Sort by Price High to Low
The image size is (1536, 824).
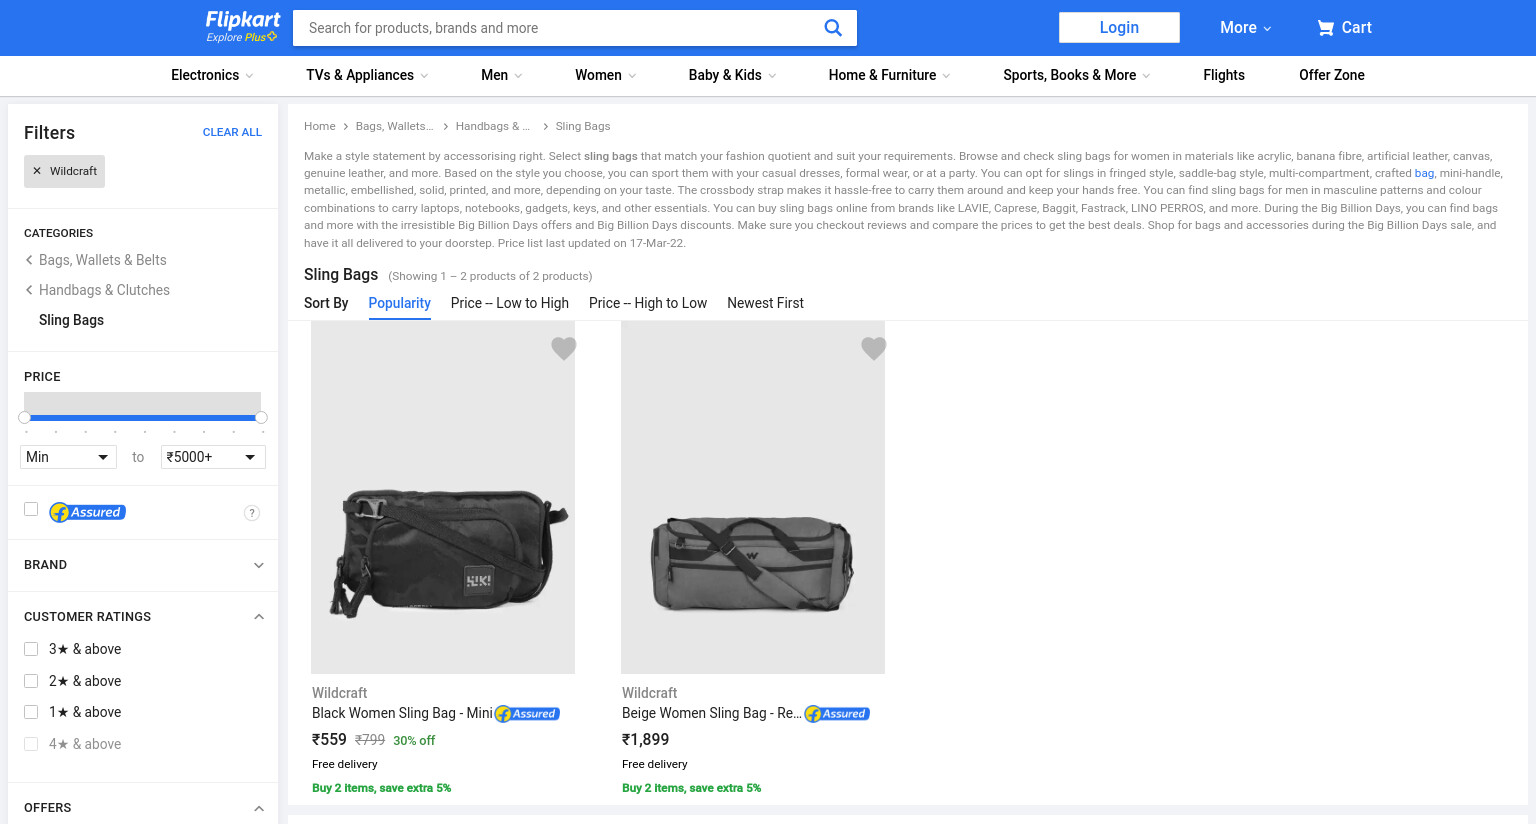click(648, 303)
